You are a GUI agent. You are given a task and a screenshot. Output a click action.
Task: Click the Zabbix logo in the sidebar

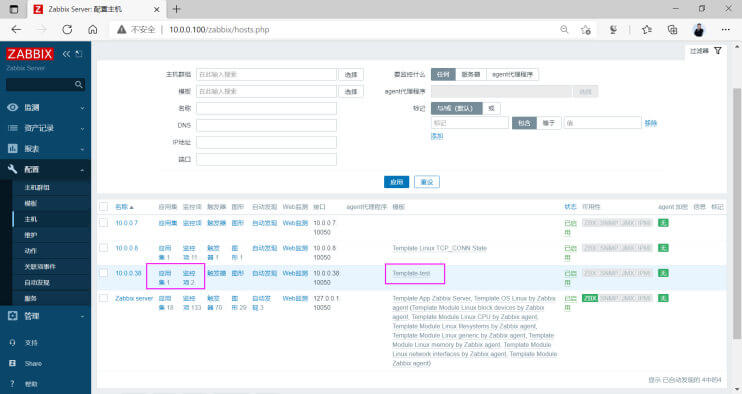click(x=29, y=54)
